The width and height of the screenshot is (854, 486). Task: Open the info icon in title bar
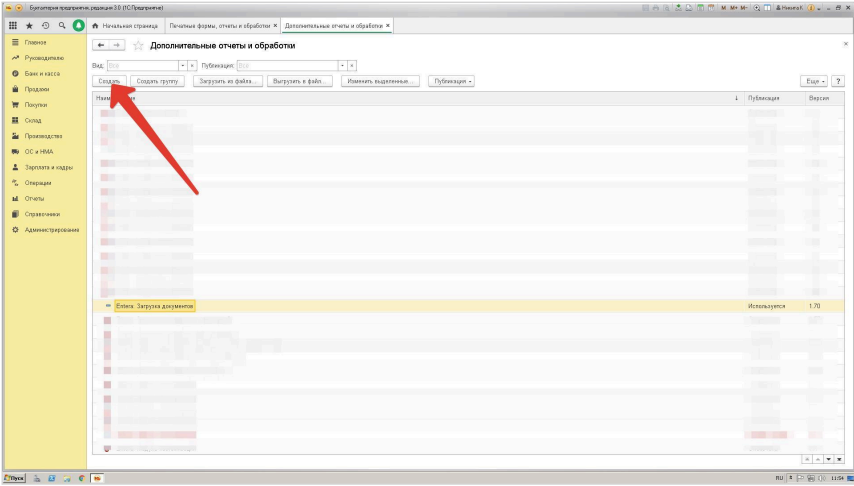point(811,8)
